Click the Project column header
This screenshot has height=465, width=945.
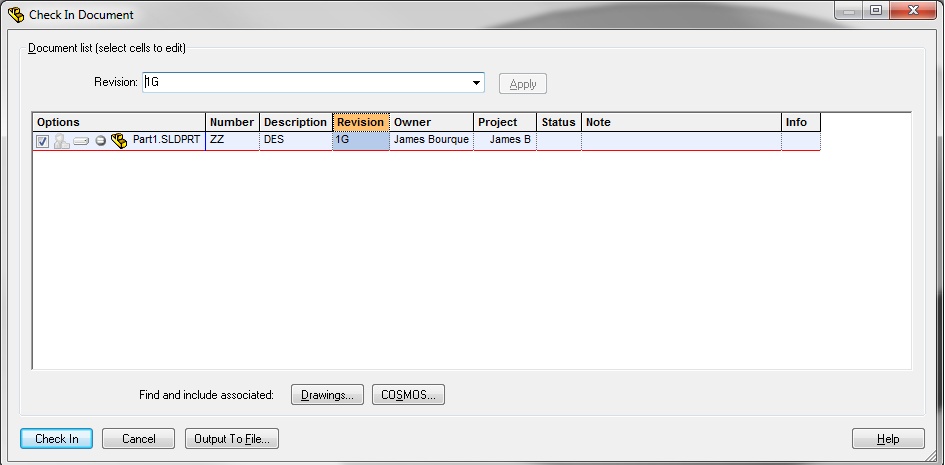(505, 122)
